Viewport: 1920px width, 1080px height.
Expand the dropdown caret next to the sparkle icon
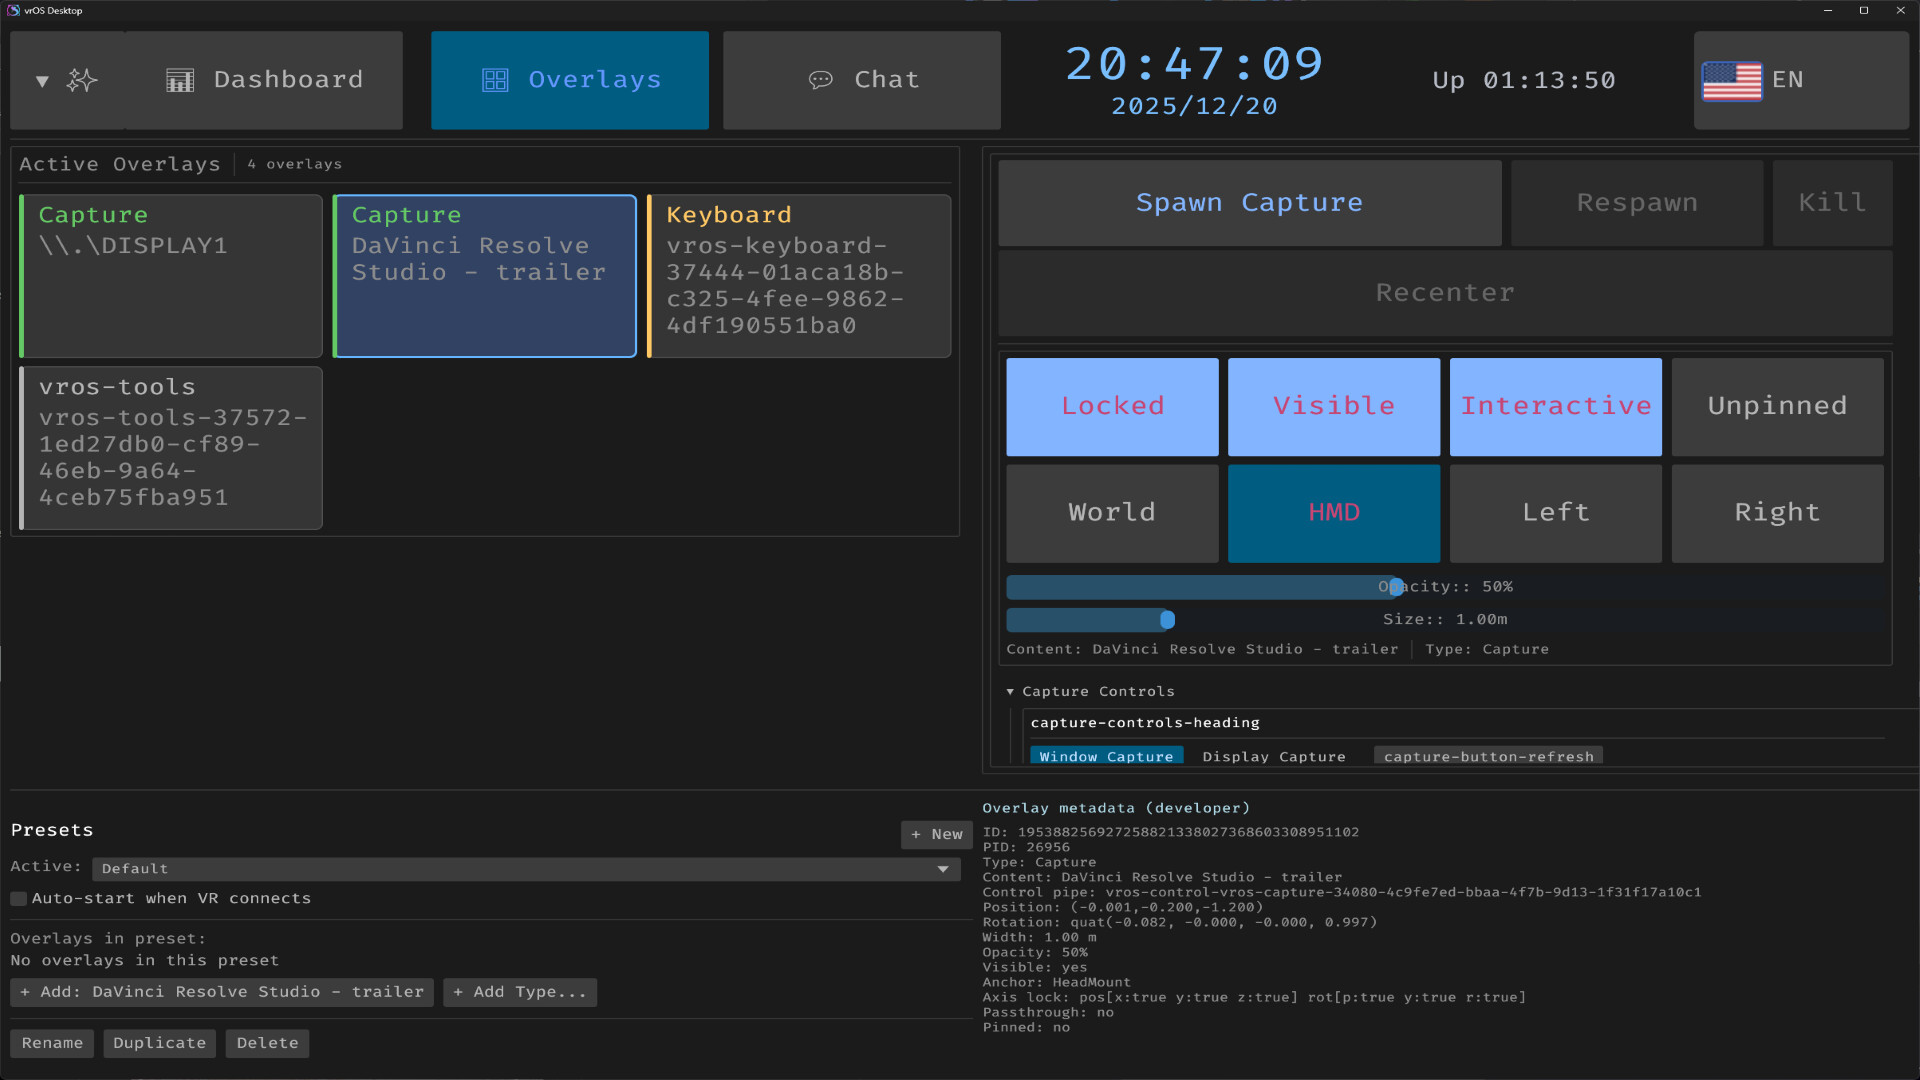[42, 80]
